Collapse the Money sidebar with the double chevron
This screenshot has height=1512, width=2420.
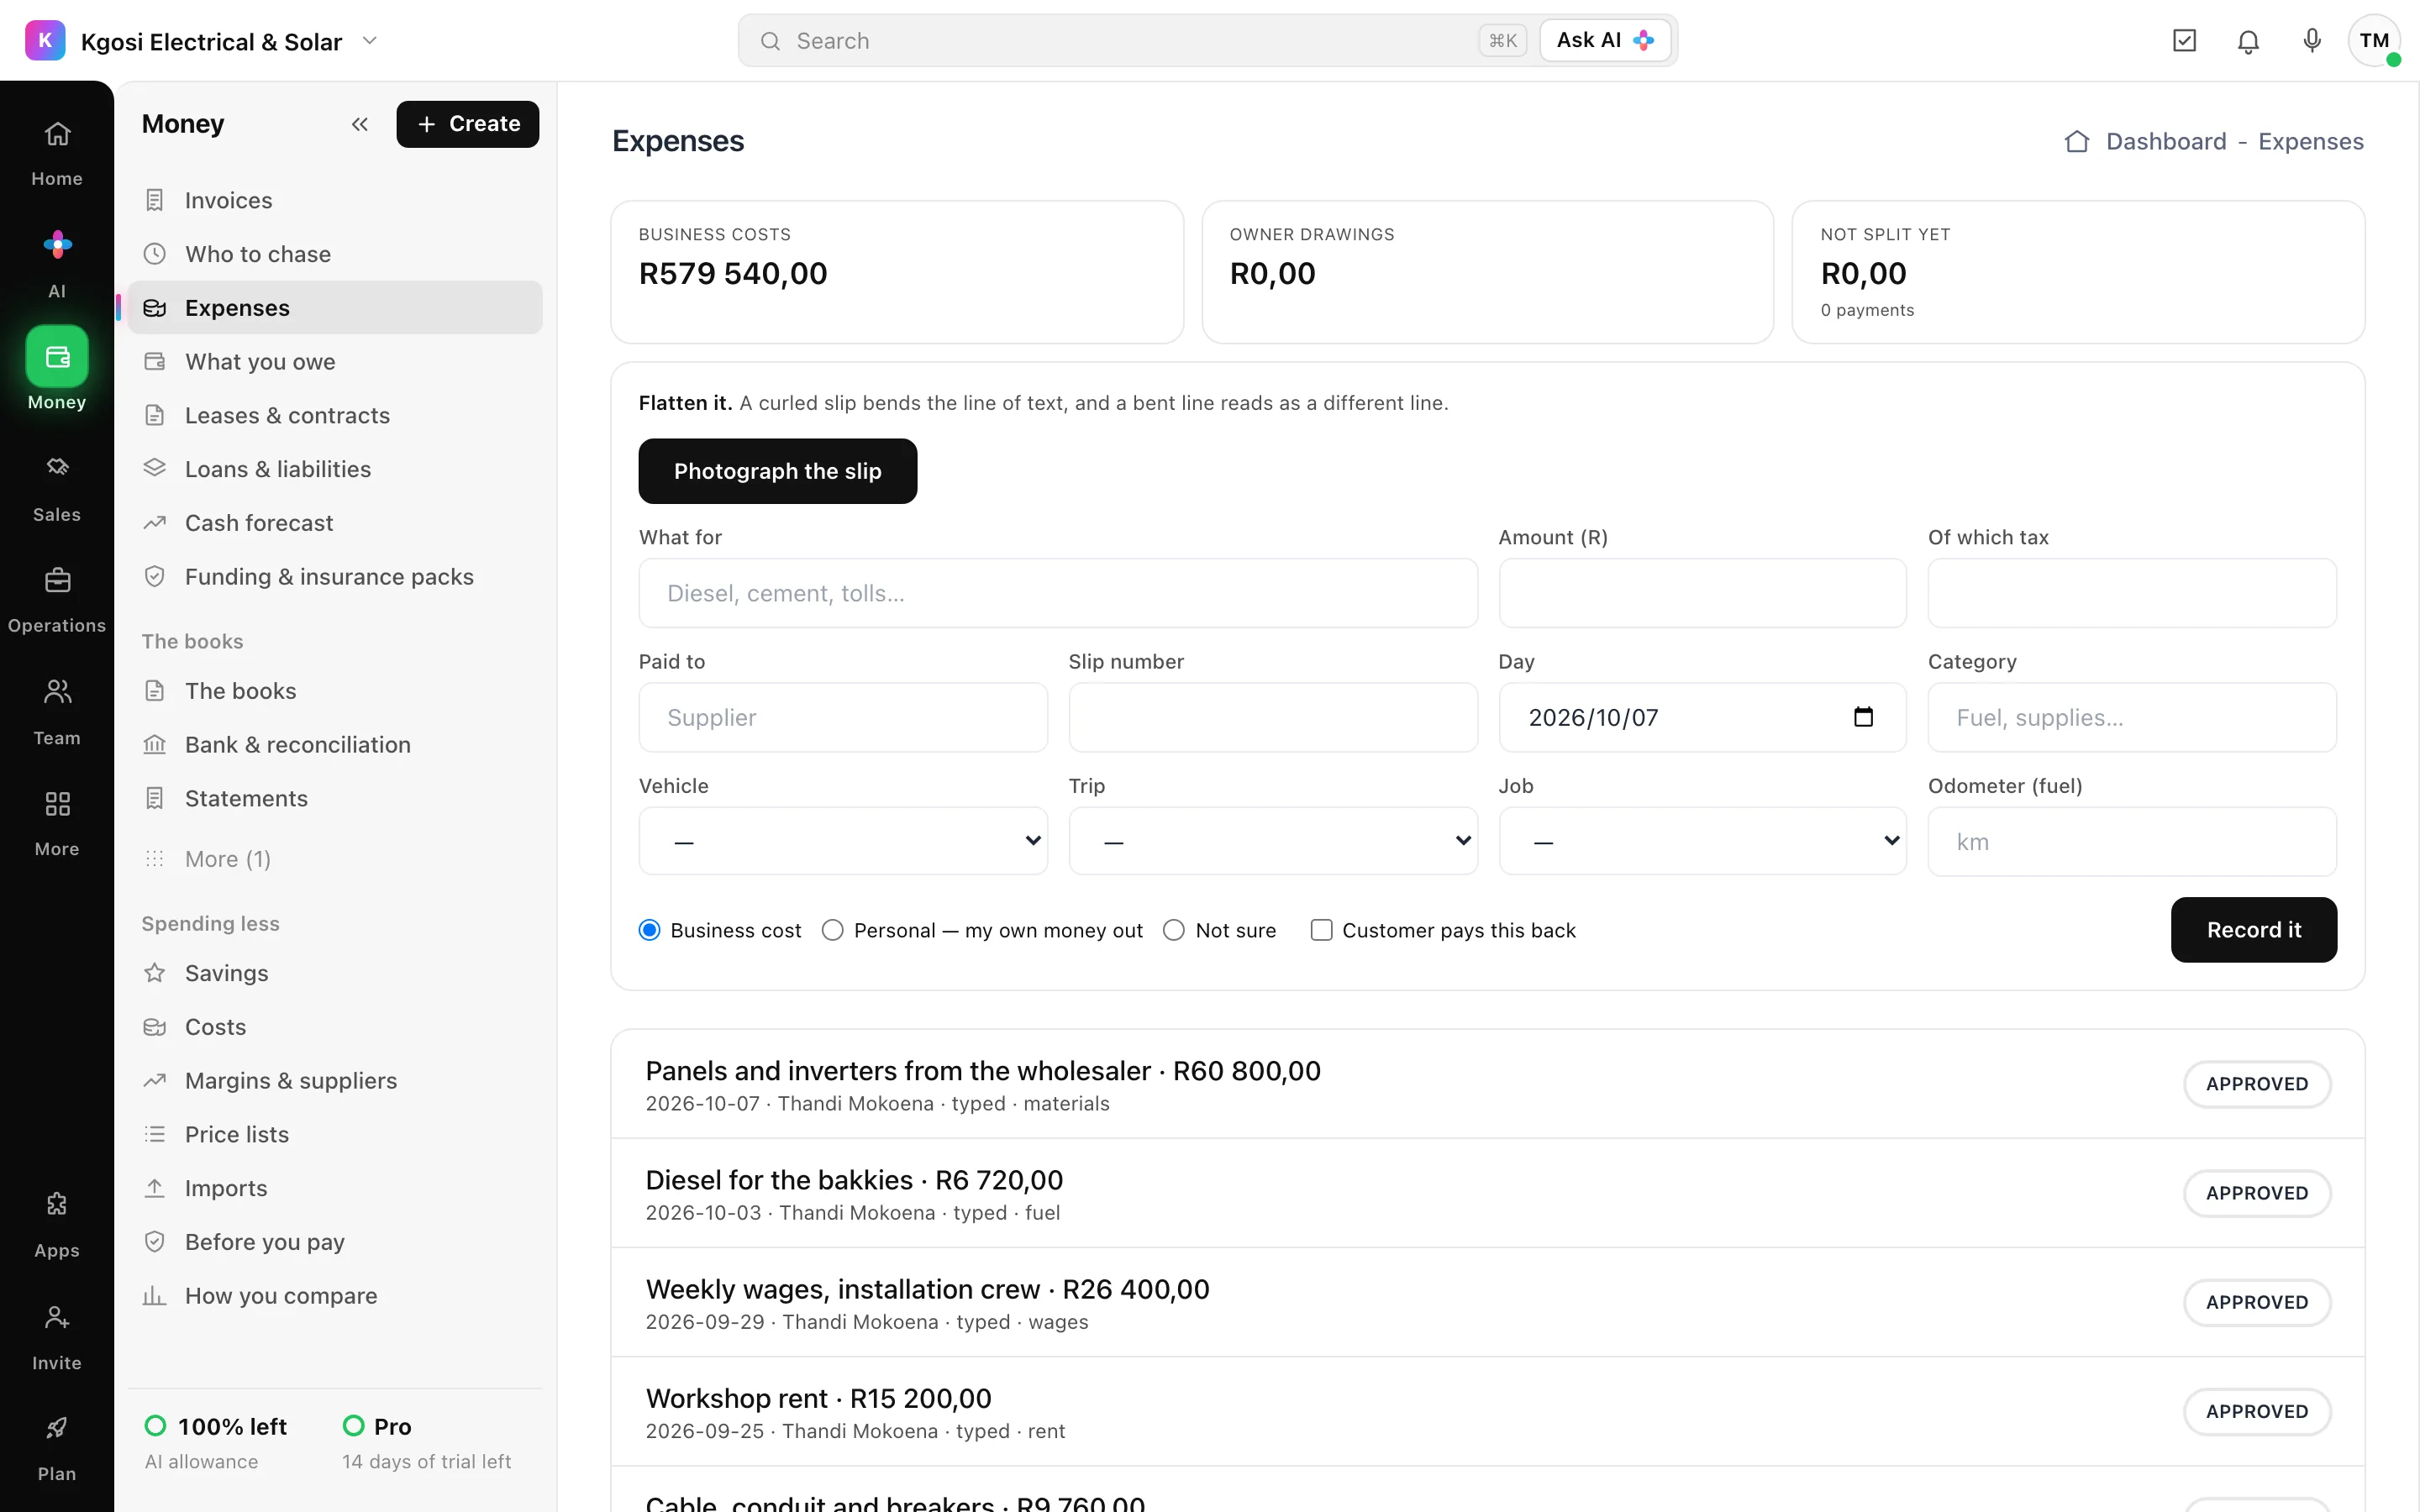point(360,124)
